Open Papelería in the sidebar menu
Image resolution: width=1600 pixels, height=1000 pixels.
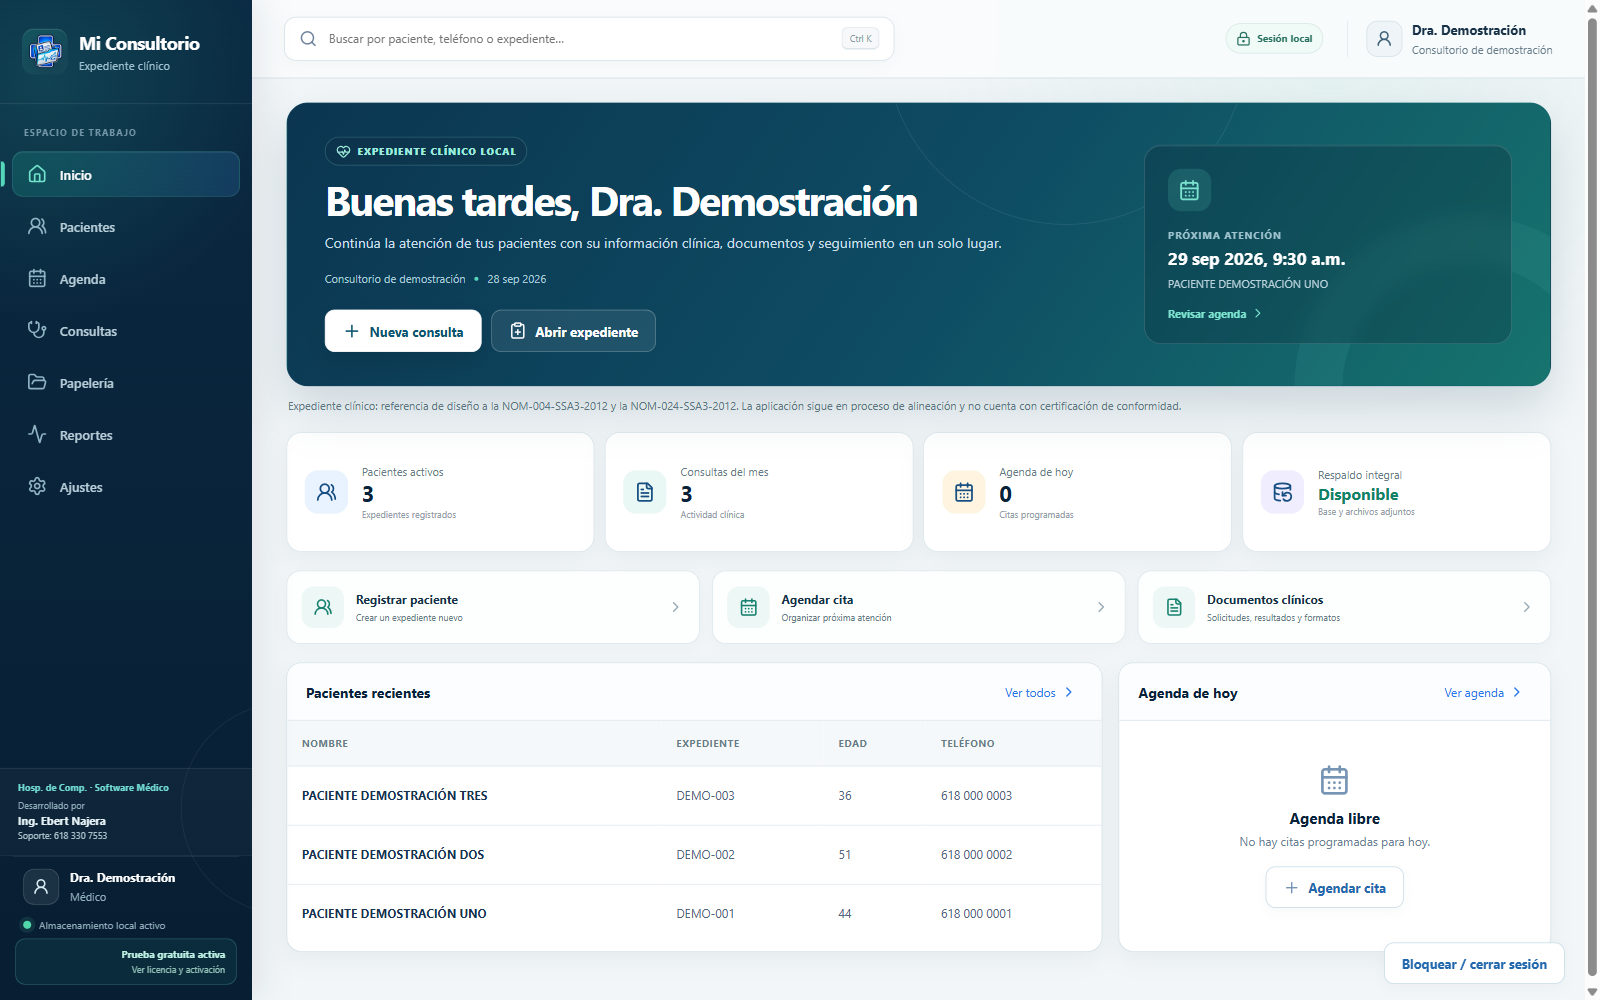(126, 383)
